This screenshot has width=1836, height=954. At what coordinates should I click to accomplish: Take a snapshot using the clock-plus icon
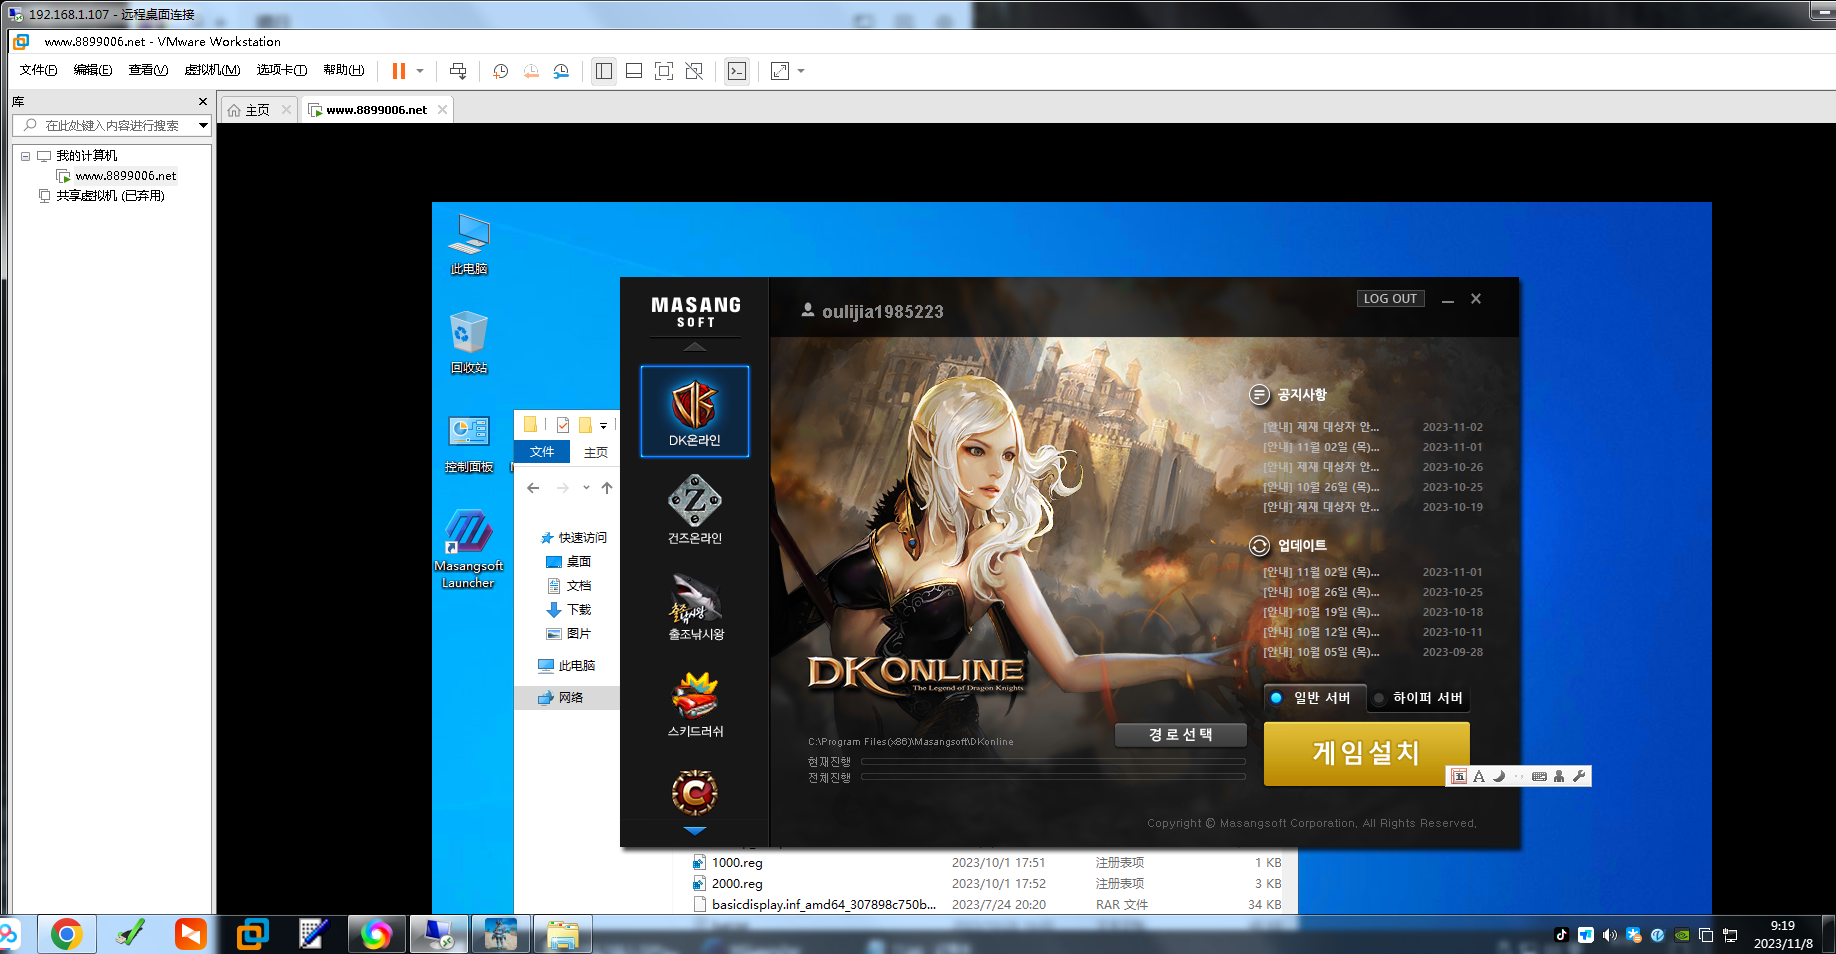coord(501,71)
